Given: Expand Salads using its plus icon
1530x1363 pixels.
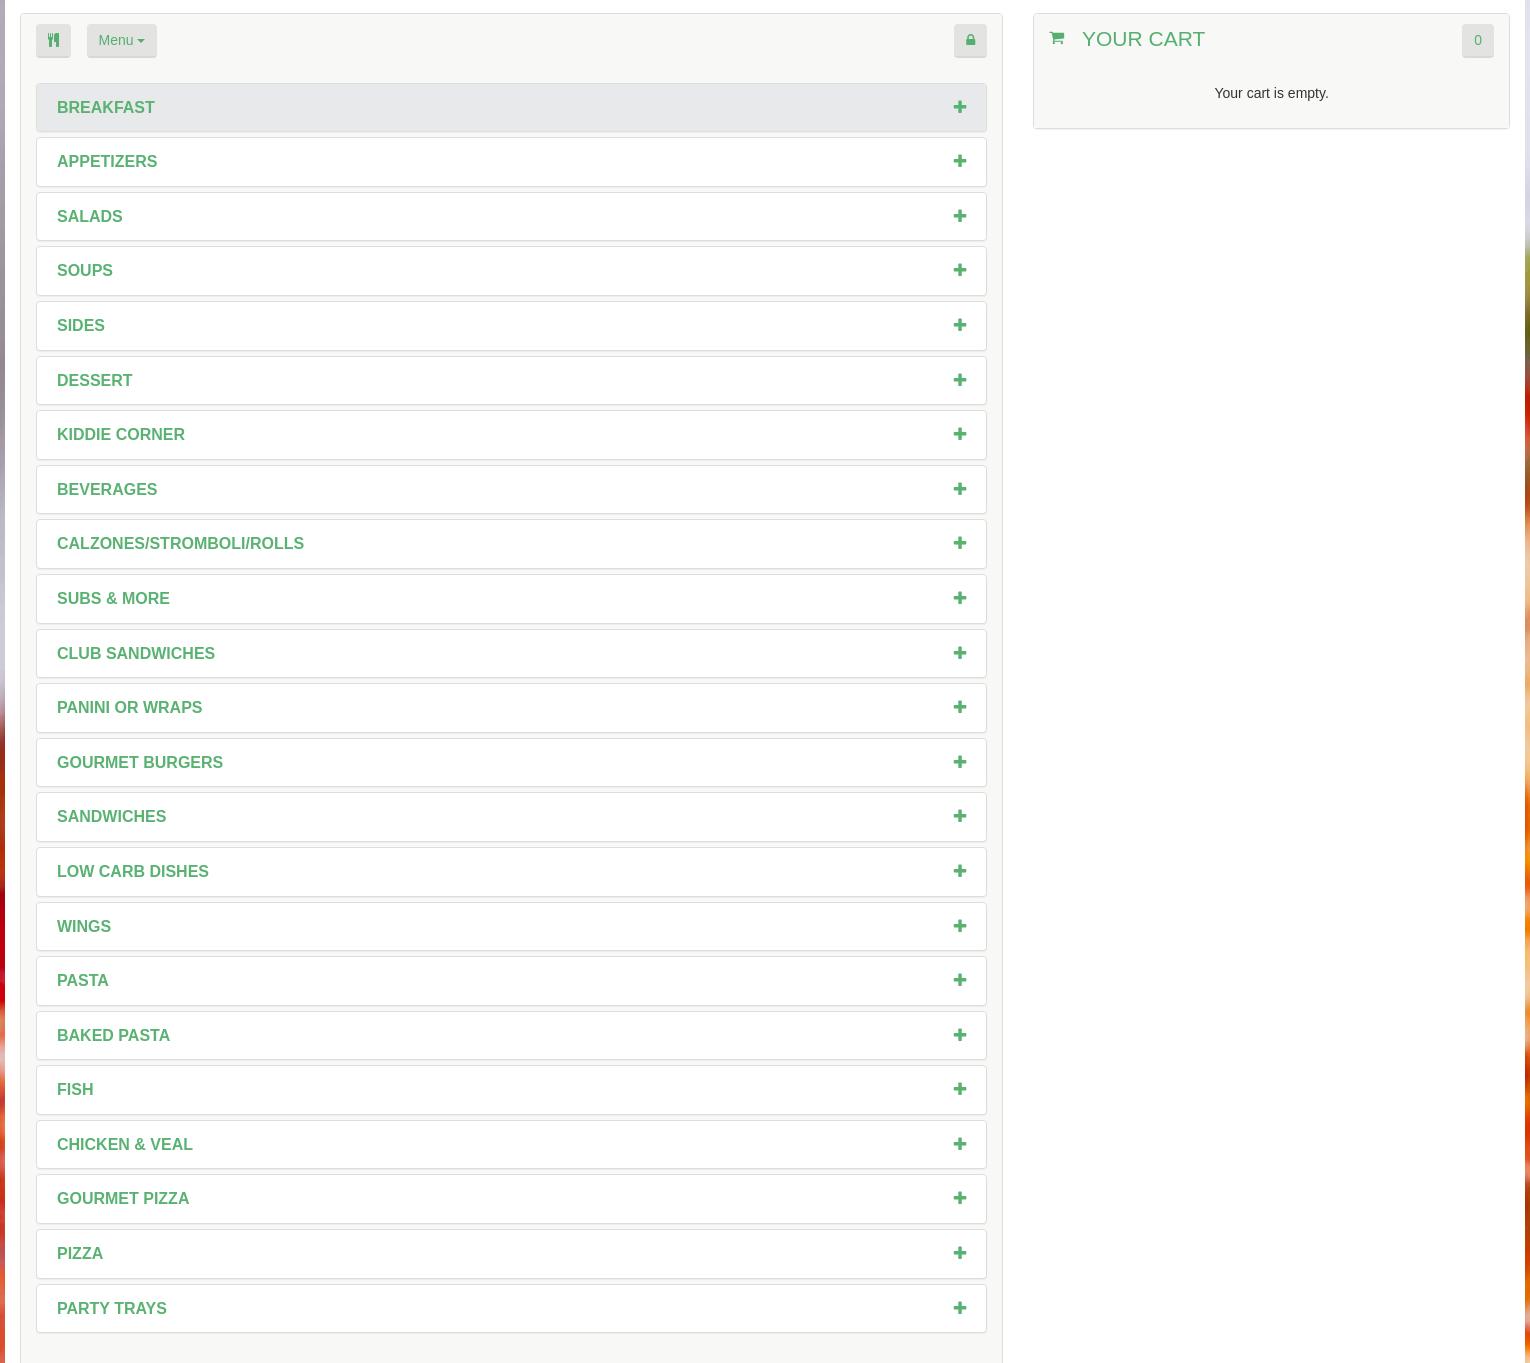Looking at the screenshot, I should [x=960, y=216].
